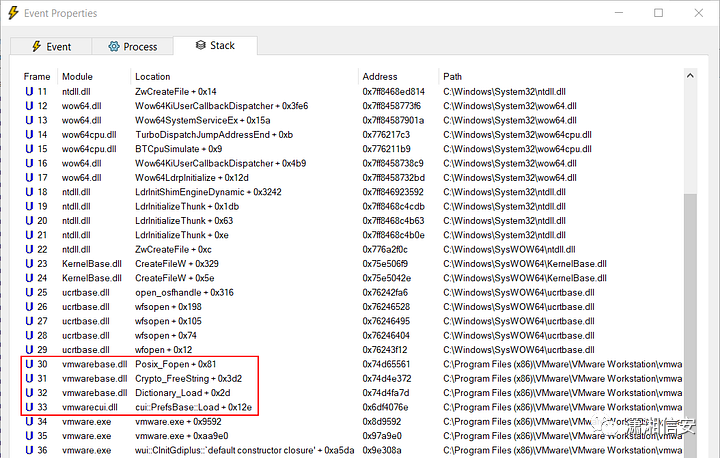Switch to the Process tab
This screenshot has height=458, width=720.
pyautogui.click(x=133, y=46)
